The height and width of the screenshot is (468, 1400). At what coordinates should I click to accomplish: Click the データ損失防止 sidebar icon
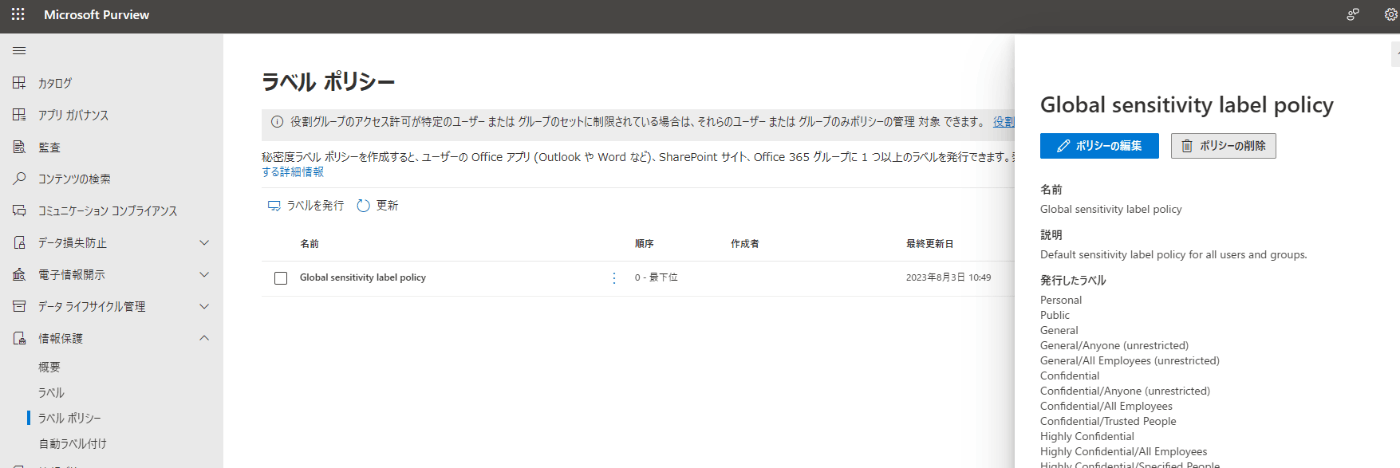19,243
